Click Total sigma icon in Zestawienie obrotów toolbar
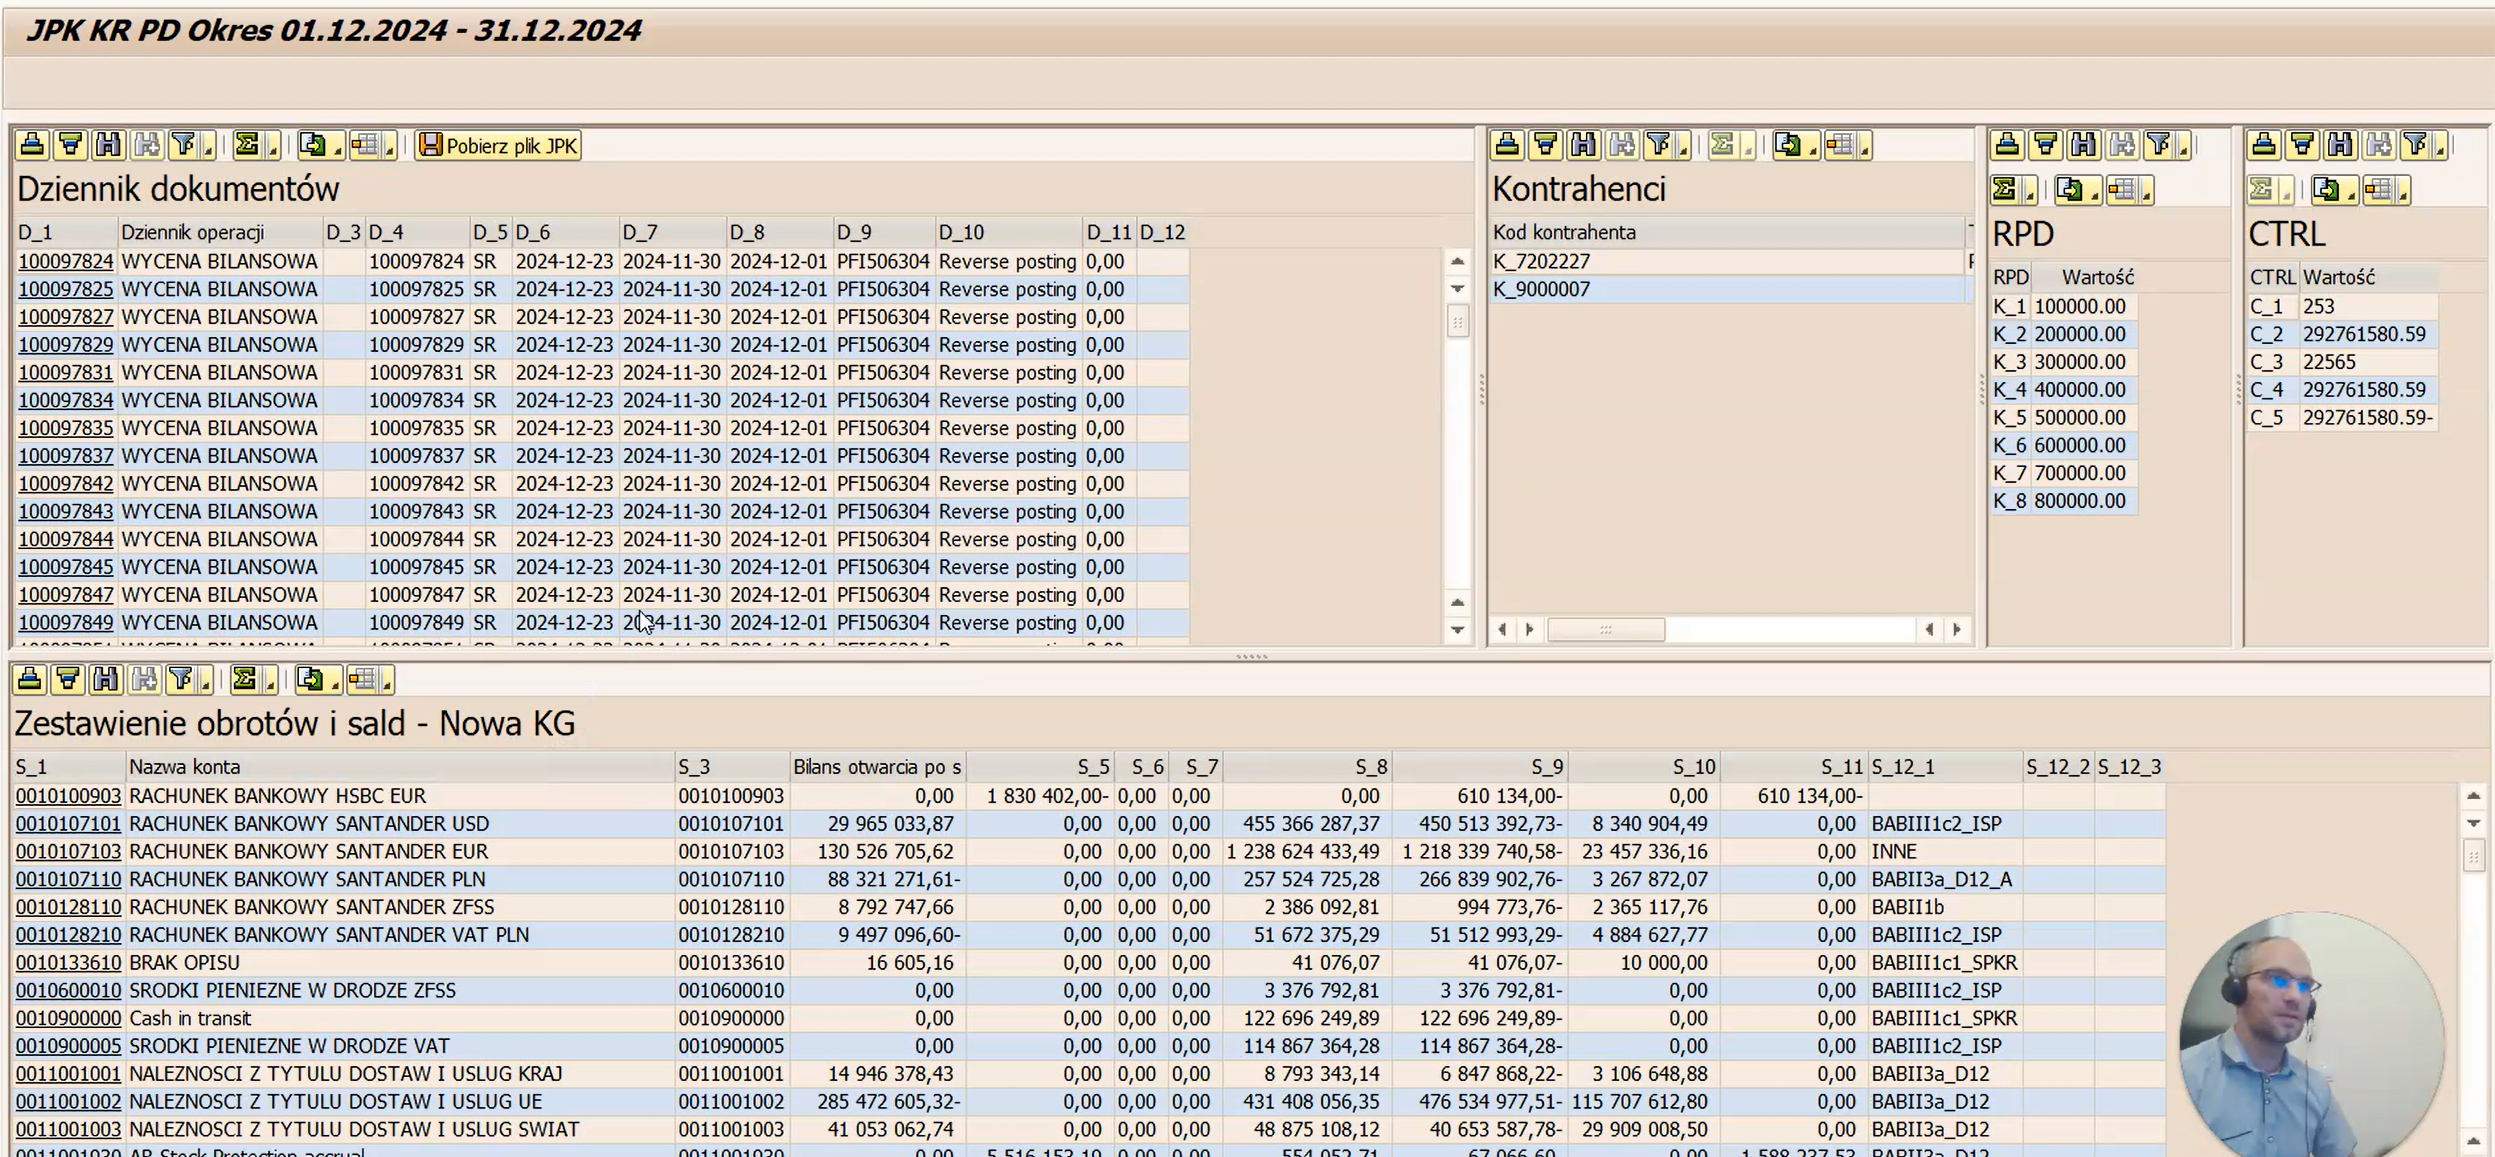The image size is (2495, 1157). point(243,680)
